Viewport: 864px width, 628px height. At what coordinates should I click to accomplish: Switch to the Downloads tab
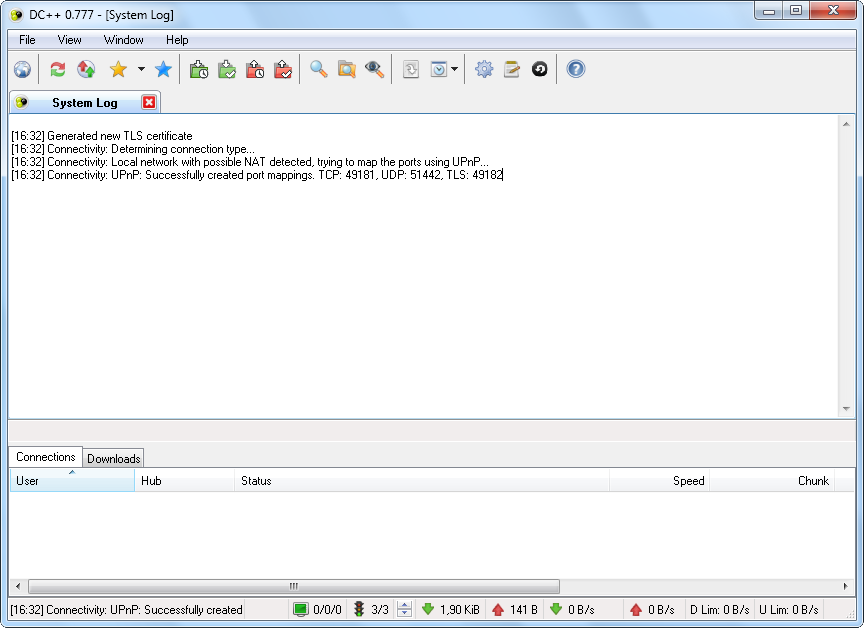click(114, 459)
